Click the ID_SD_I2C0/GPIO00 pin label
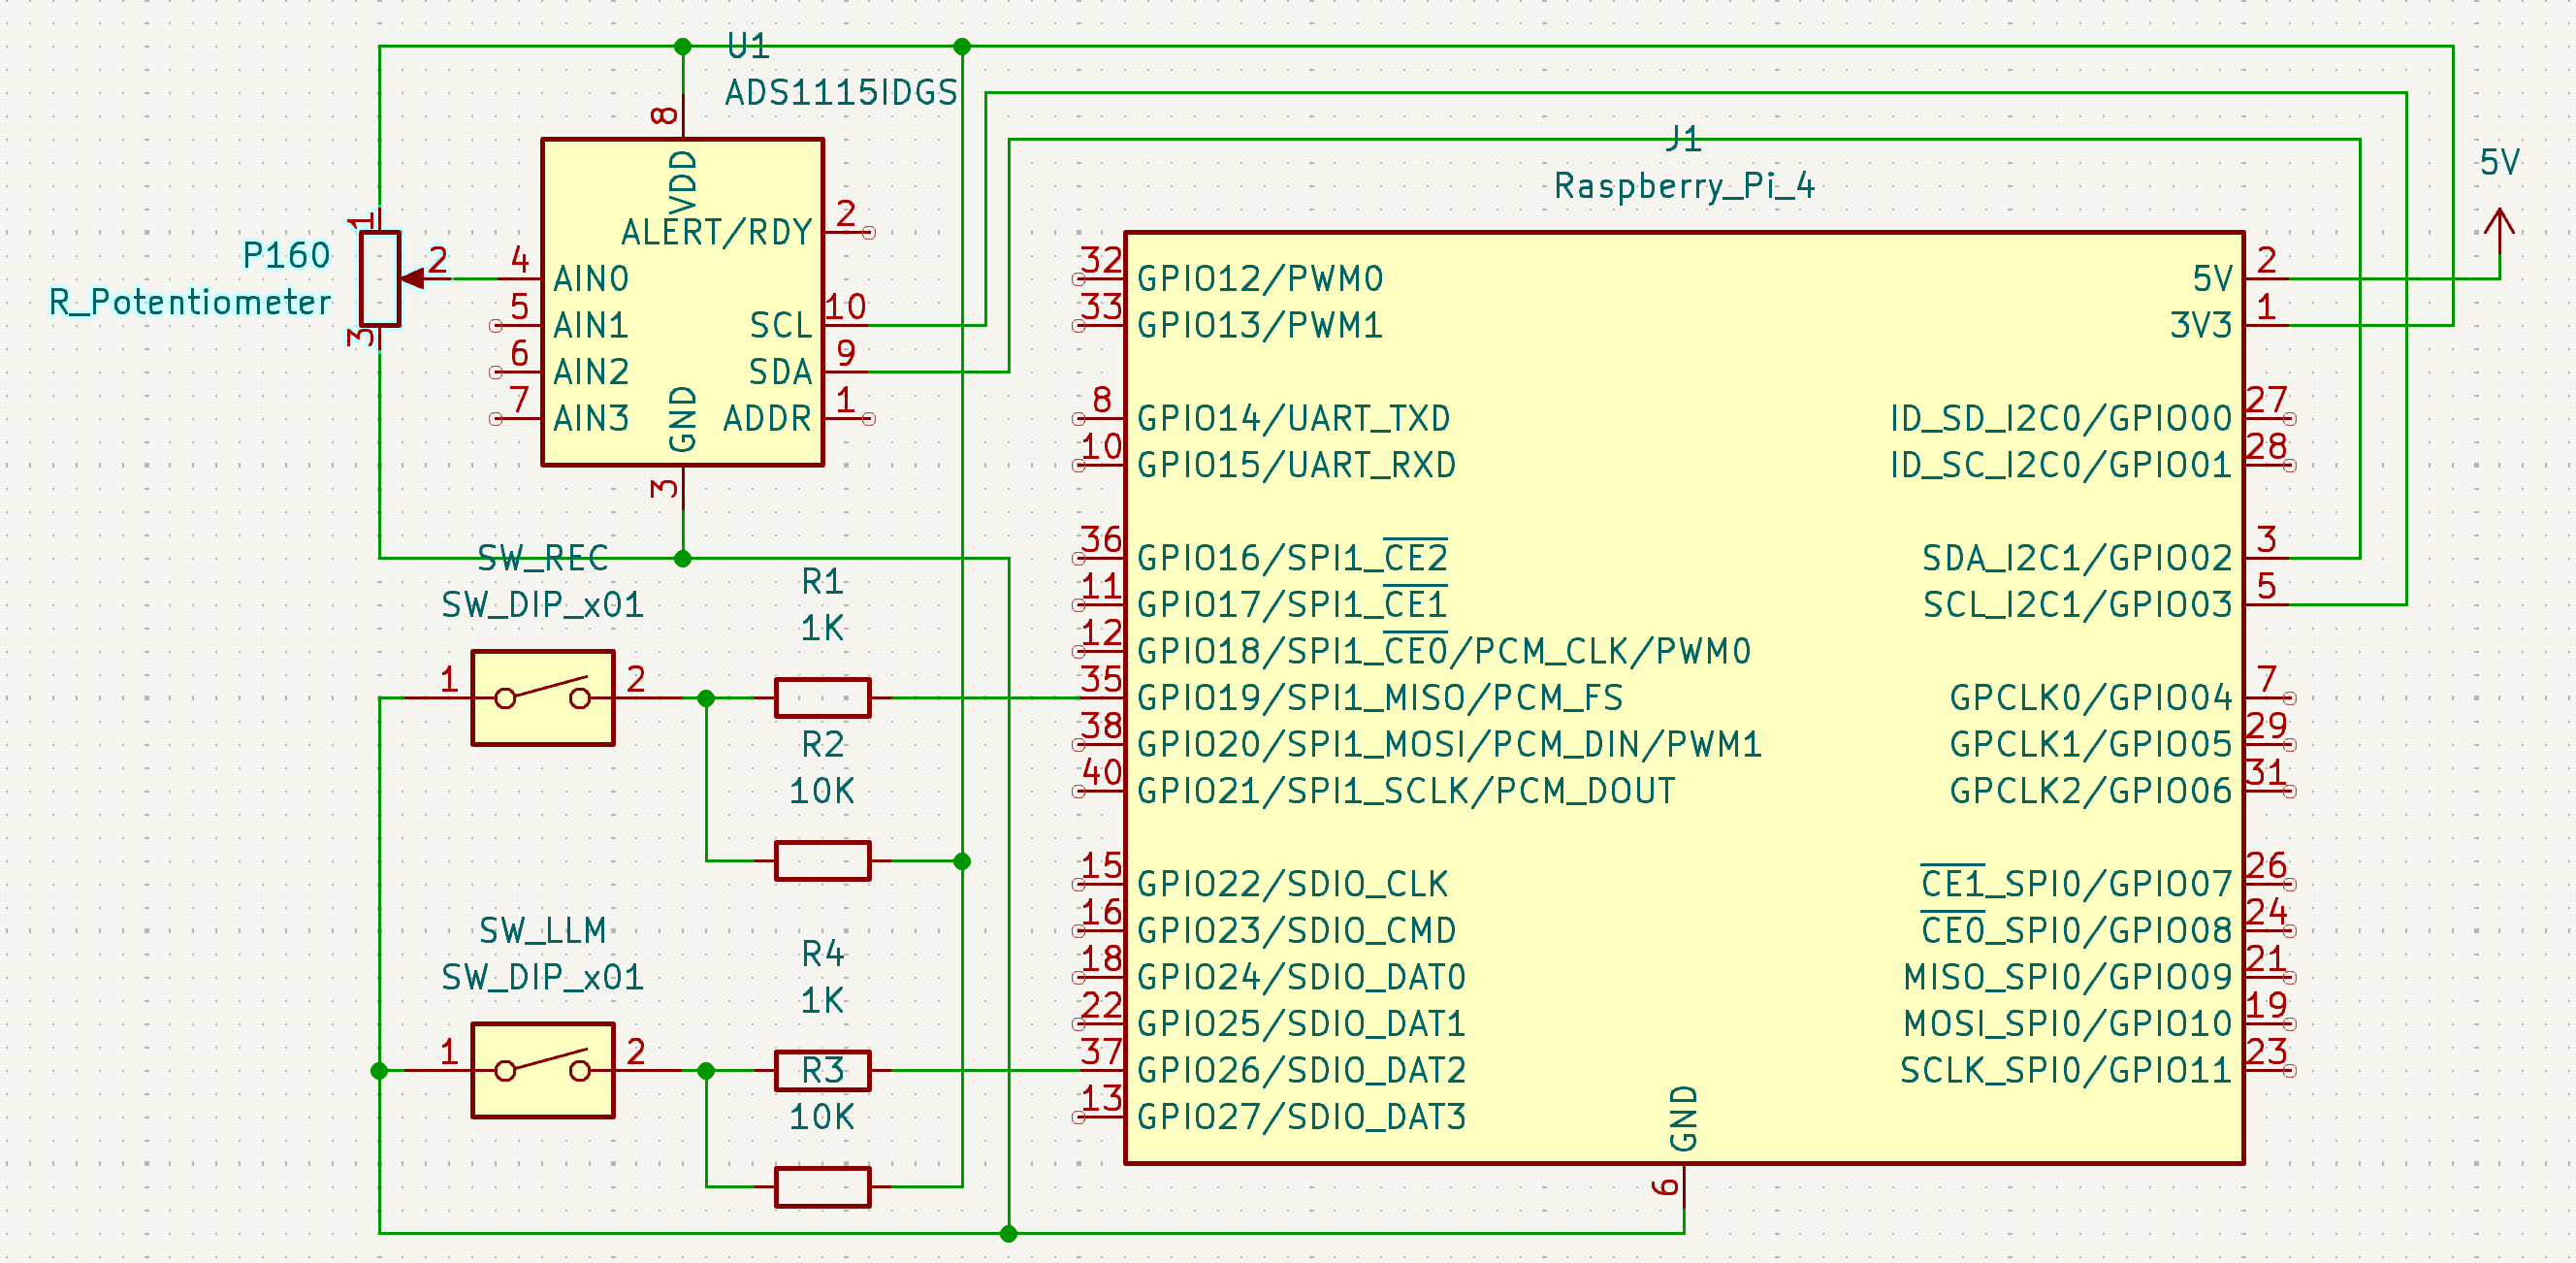 2061,418
